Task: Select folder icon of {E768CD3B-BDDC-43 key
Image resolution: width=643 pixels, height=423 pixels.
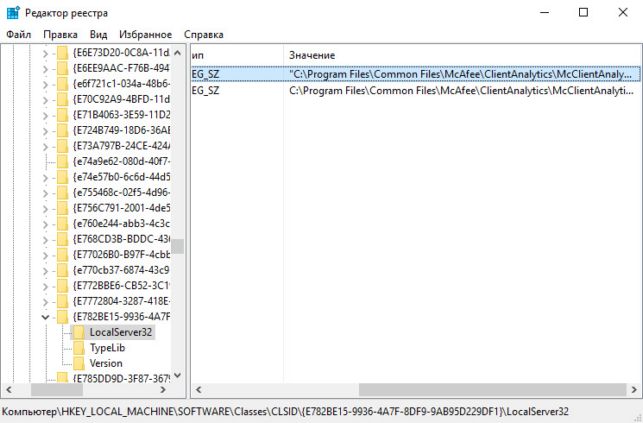Action: coord(62,239)
